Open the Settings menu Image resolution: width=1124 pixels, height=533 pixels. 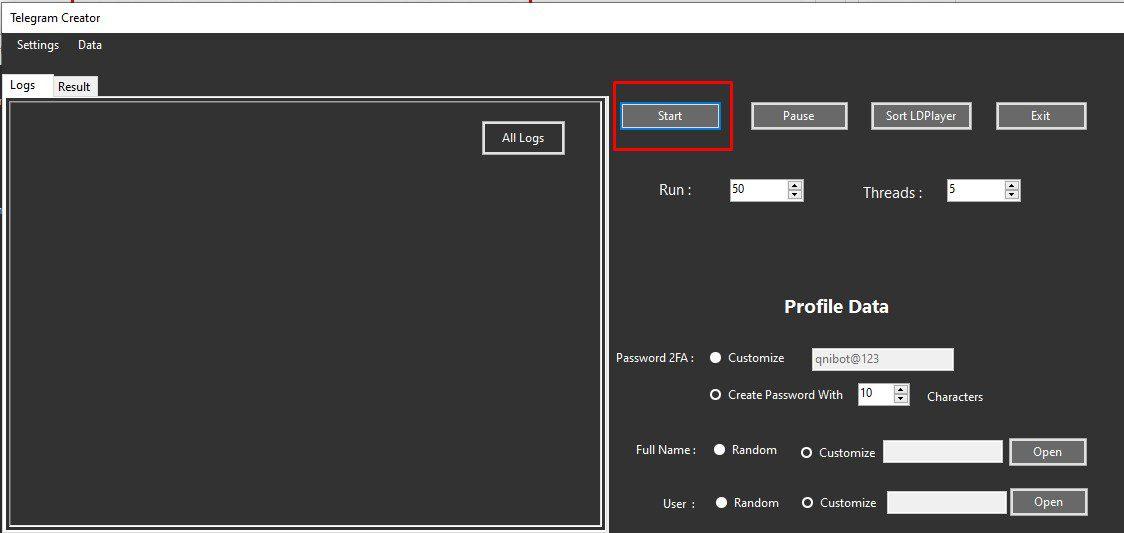pos(38,45)
